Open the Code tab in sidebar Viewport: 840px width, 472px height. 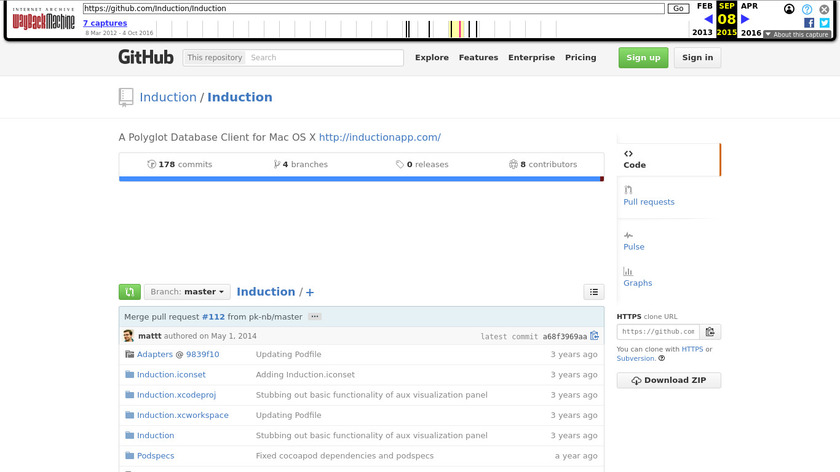click(669, 160)
